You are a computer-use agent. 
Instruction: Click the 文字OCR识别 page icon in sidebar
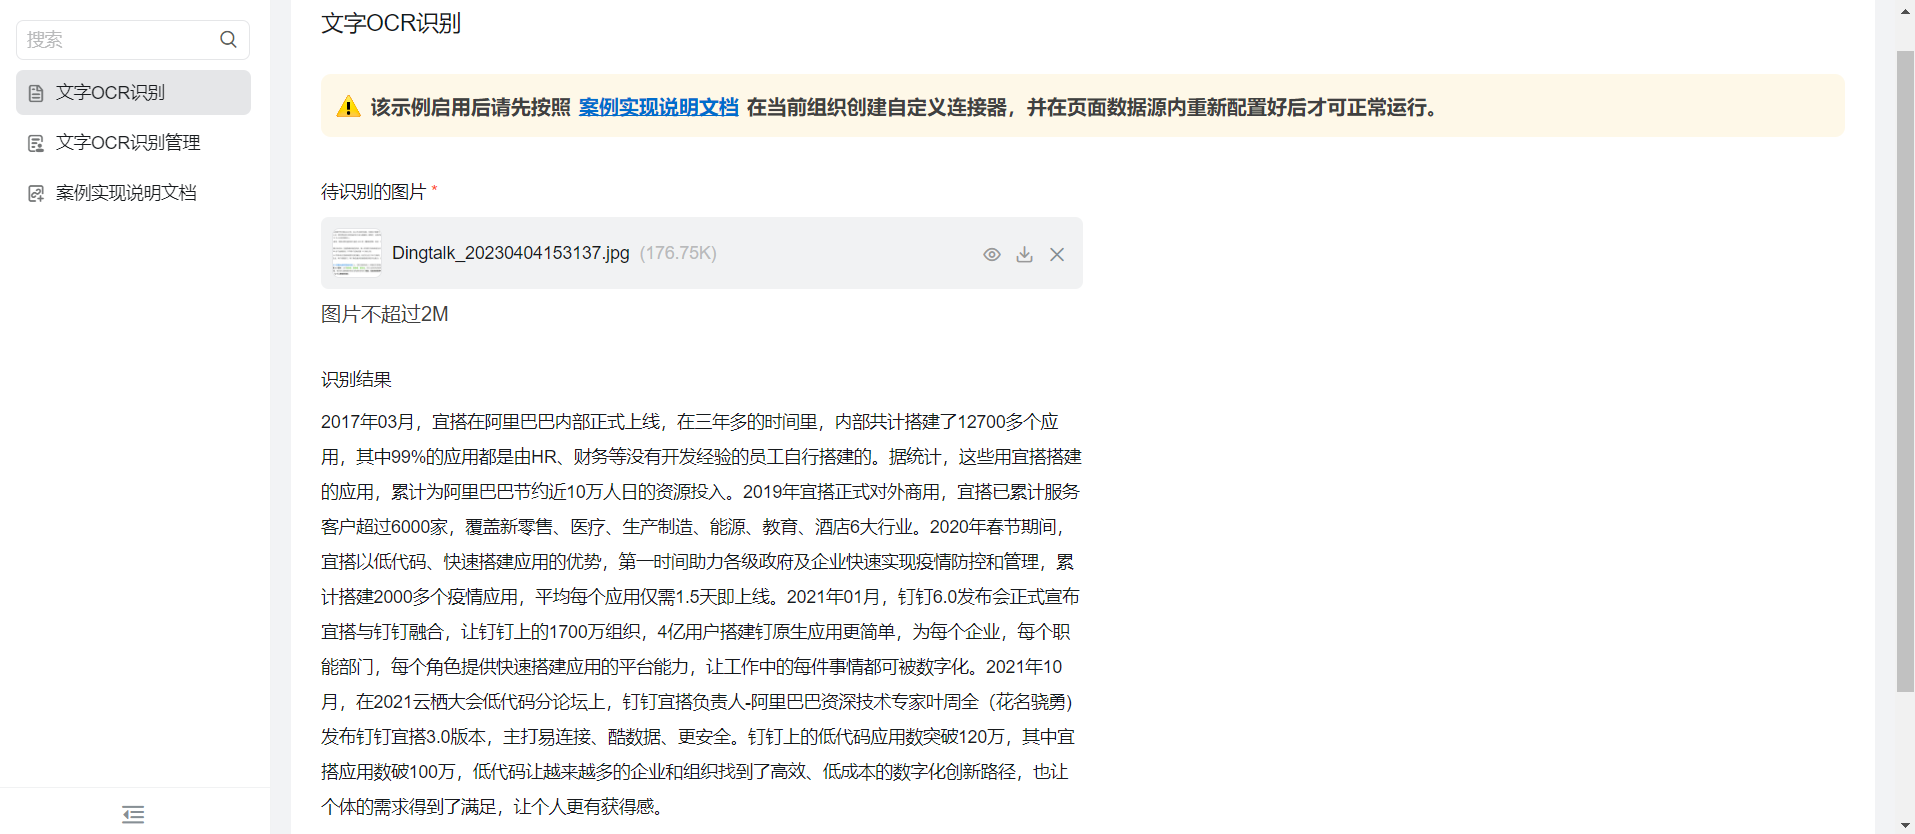pyautogui.click(x=36, y=93)
